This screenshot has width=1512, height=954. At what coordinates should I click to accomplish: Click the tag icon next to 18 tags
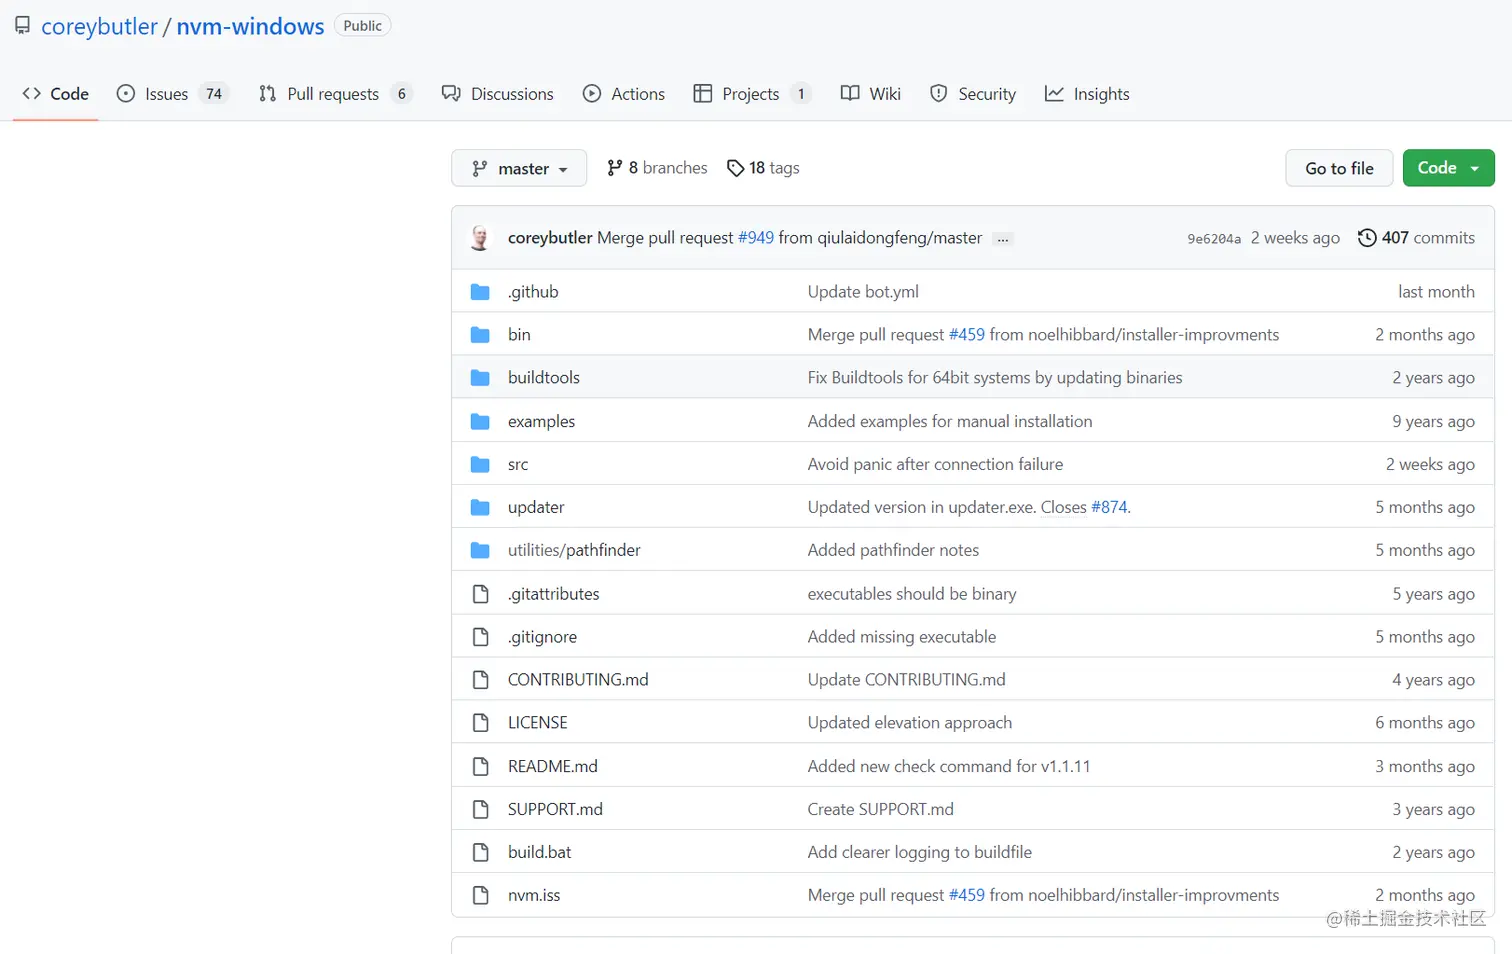pyautogui.click(x=735, y=168)
